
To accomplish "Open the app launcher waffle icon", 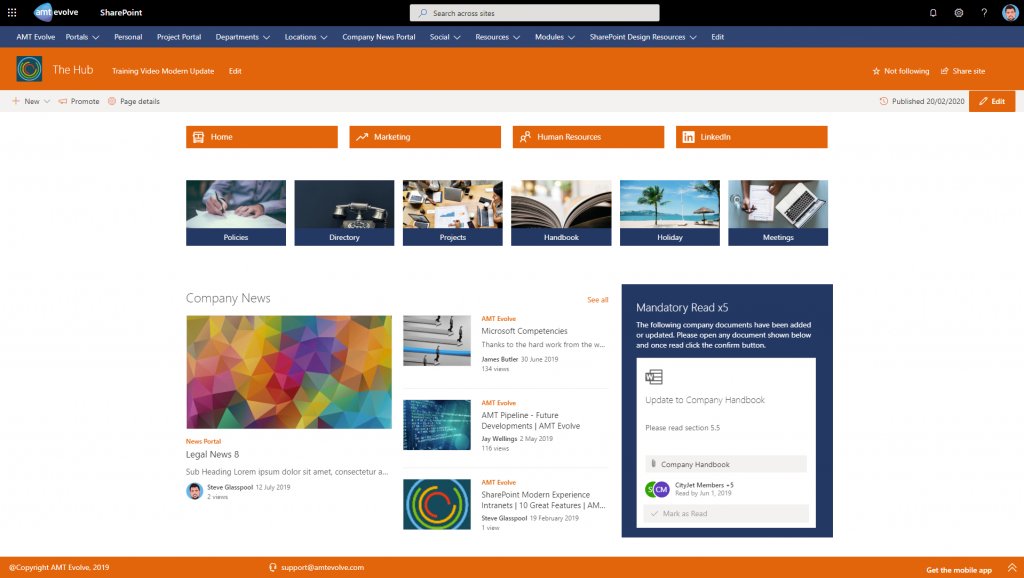I will (12, 12).
